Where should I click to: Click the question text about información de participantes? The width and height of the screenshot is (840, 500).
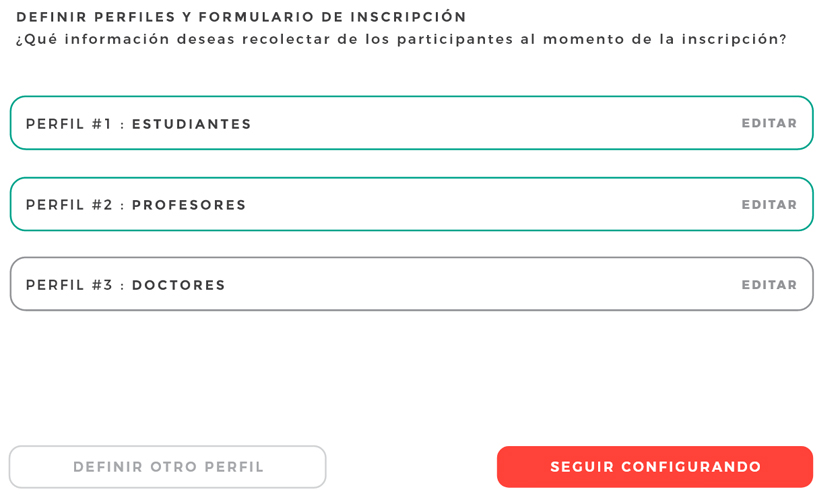point(401,40)
